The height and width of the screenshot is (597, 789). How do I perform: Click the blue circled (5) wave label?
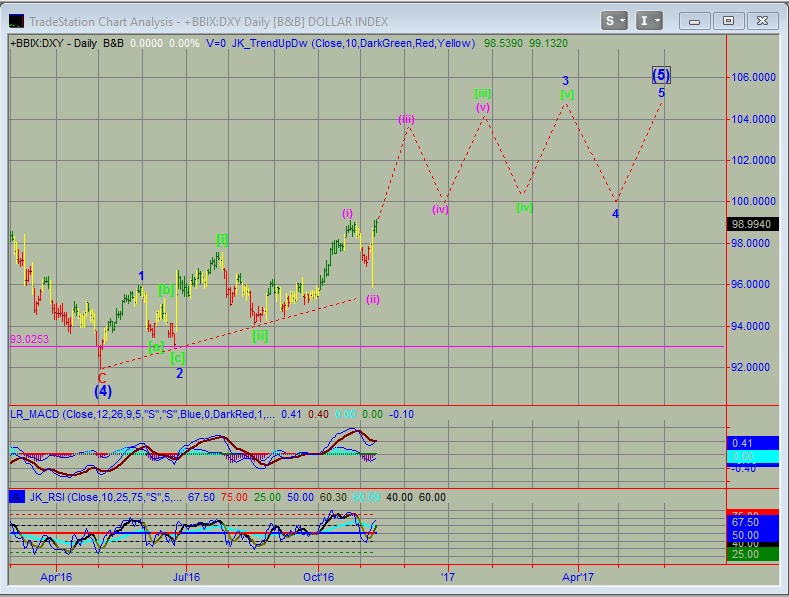coord(661,74)
